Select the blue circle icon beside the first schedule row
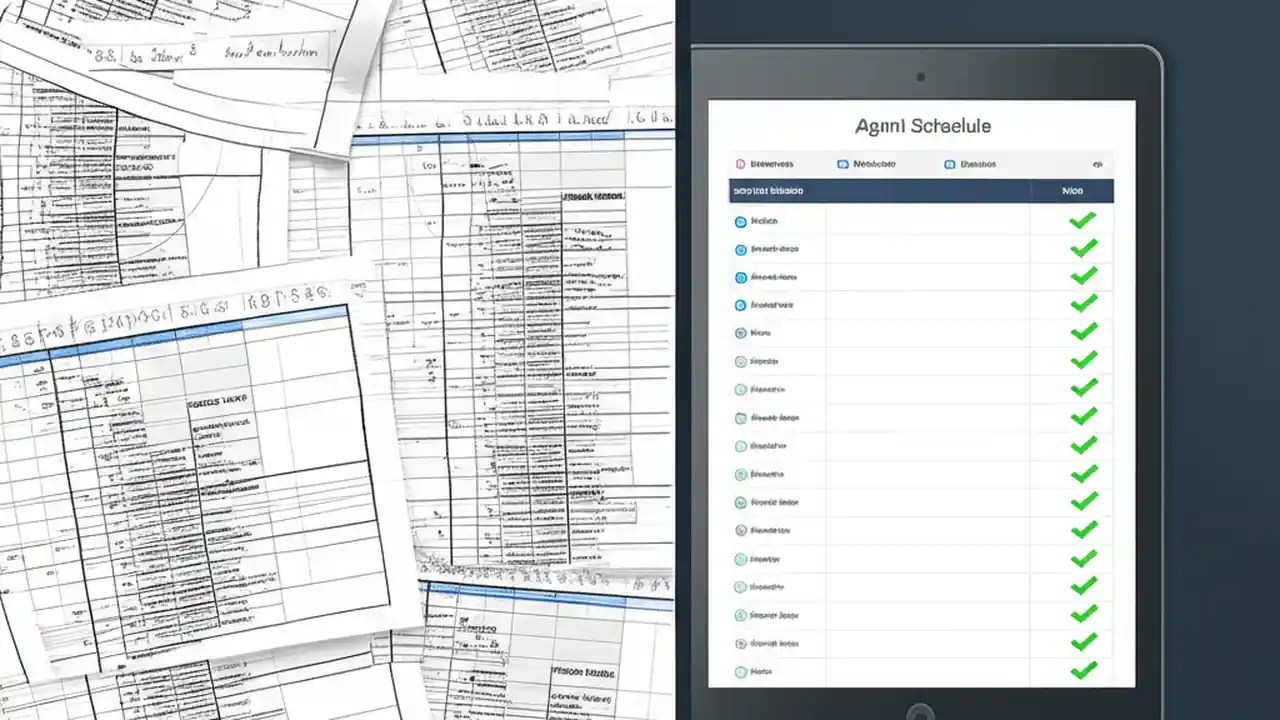This screenshot has height=720, width=1280. (x=740, y=221)
